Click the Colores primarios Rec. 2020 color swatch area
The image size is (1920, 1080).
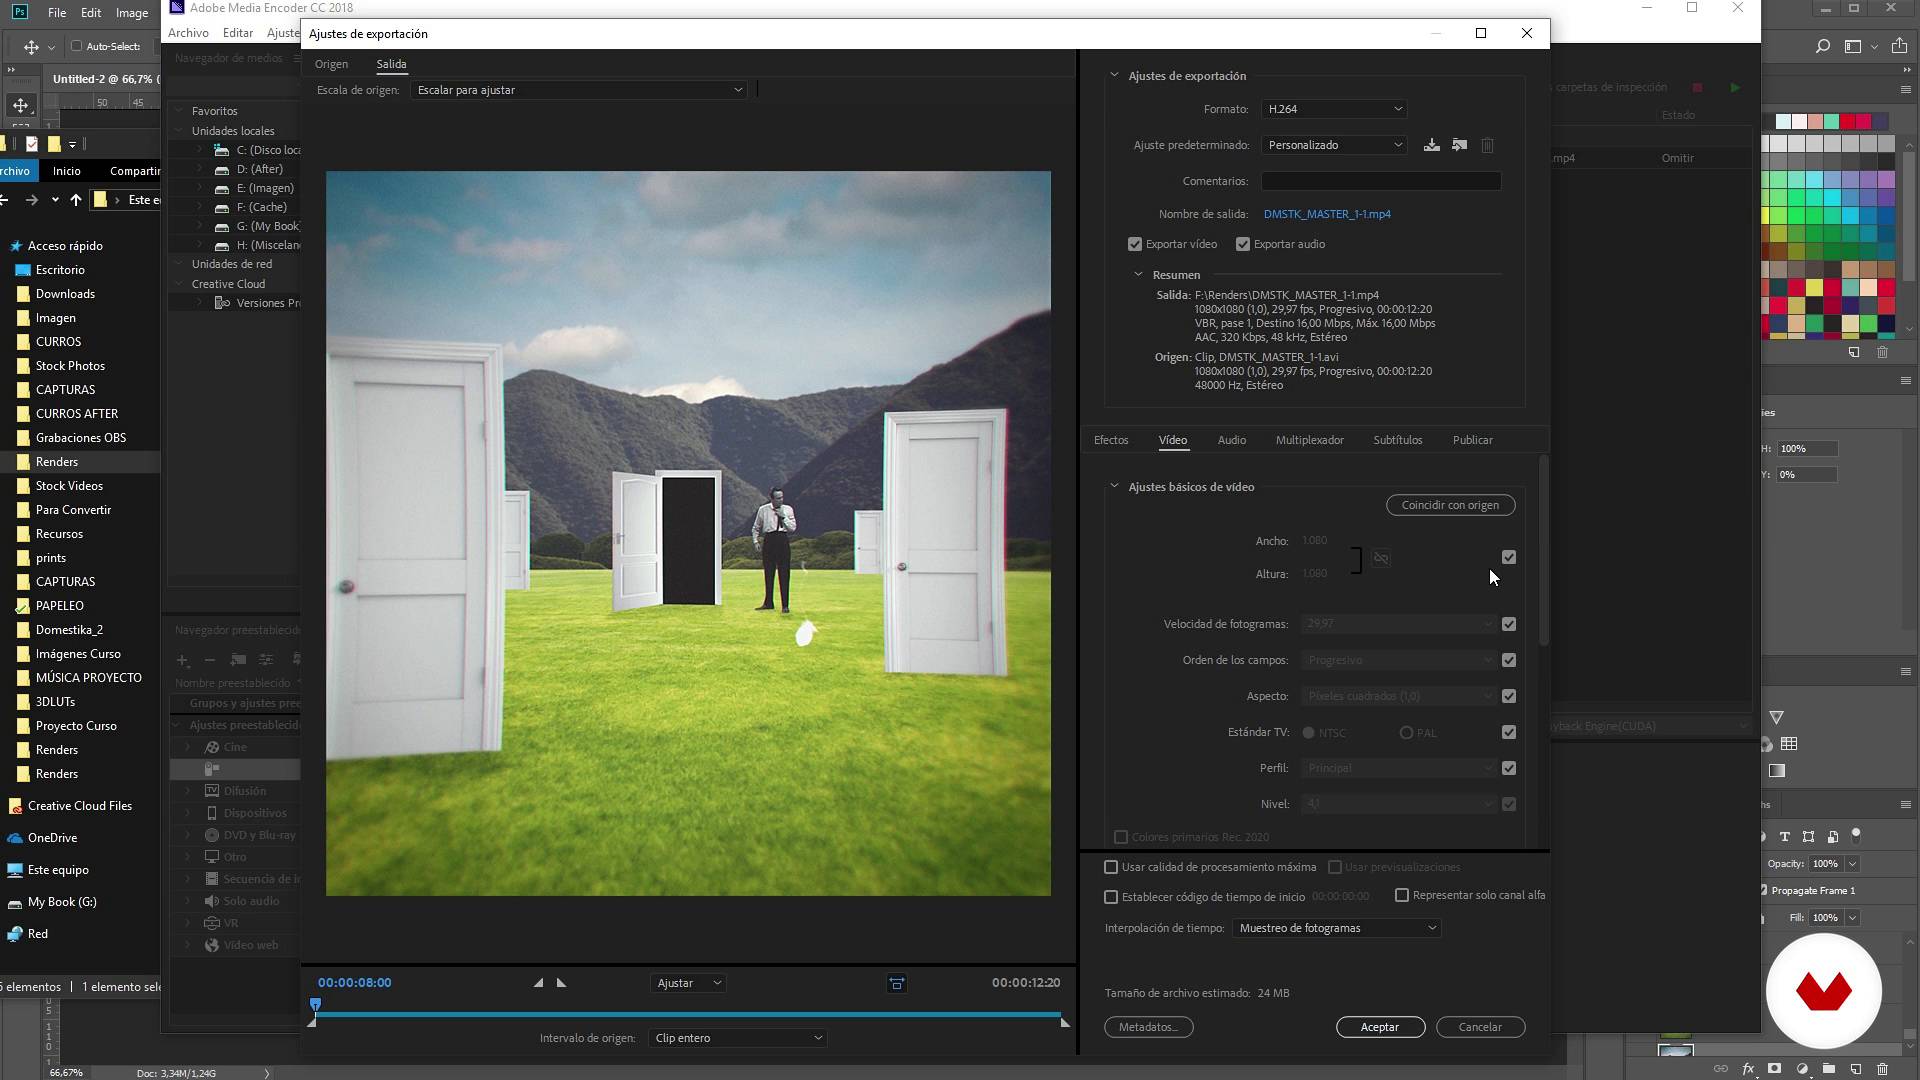[1121, 836]
